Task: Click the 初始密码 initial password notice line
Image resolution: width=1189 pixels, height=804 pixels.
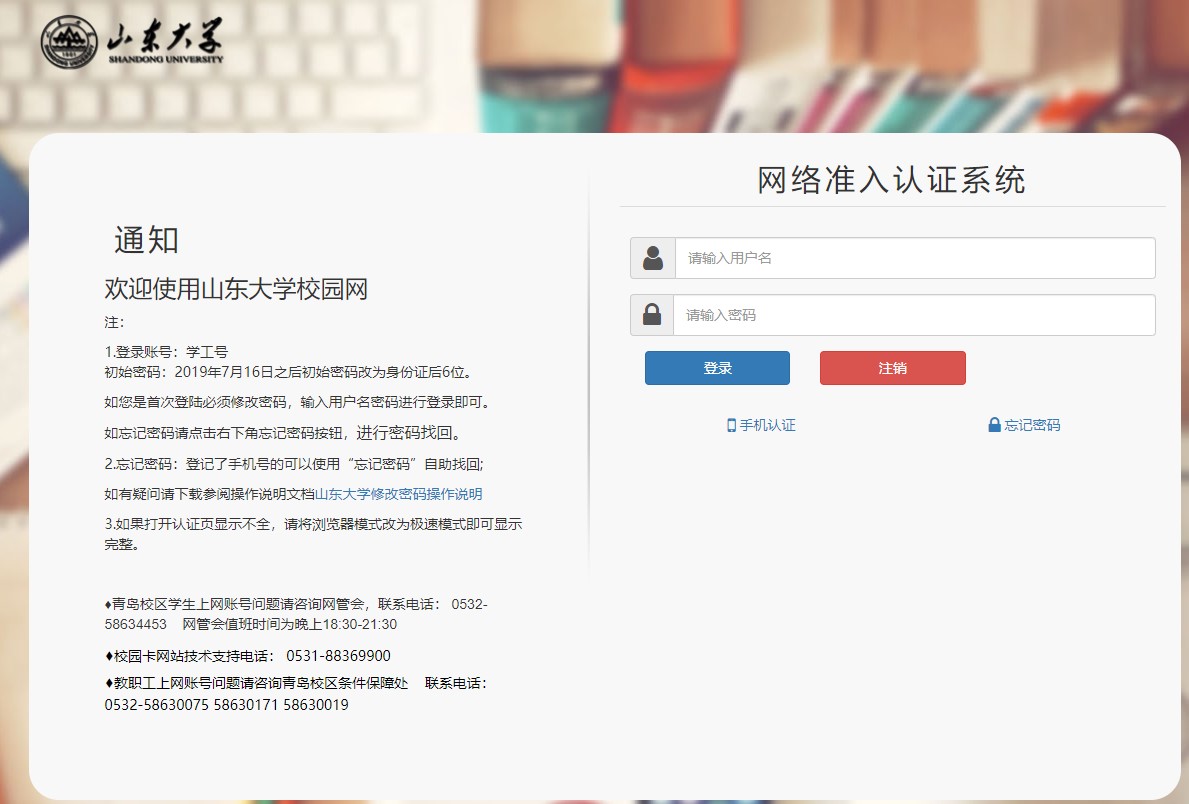Action: tap(288, 372)
